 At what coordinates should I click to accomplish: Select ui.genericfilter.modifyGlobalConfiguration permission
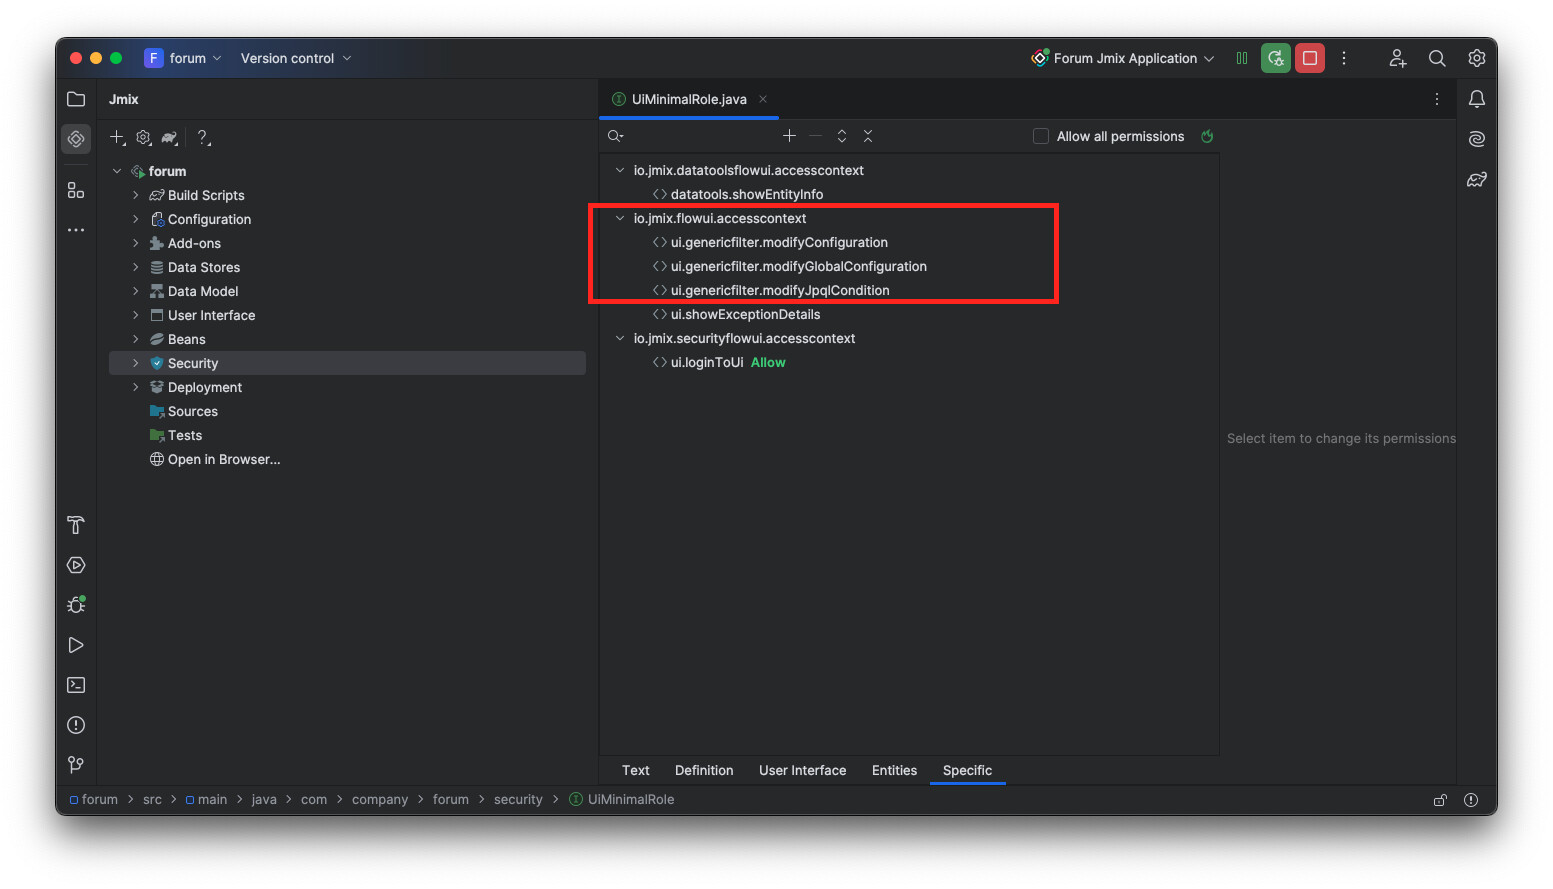pos(799,266)
